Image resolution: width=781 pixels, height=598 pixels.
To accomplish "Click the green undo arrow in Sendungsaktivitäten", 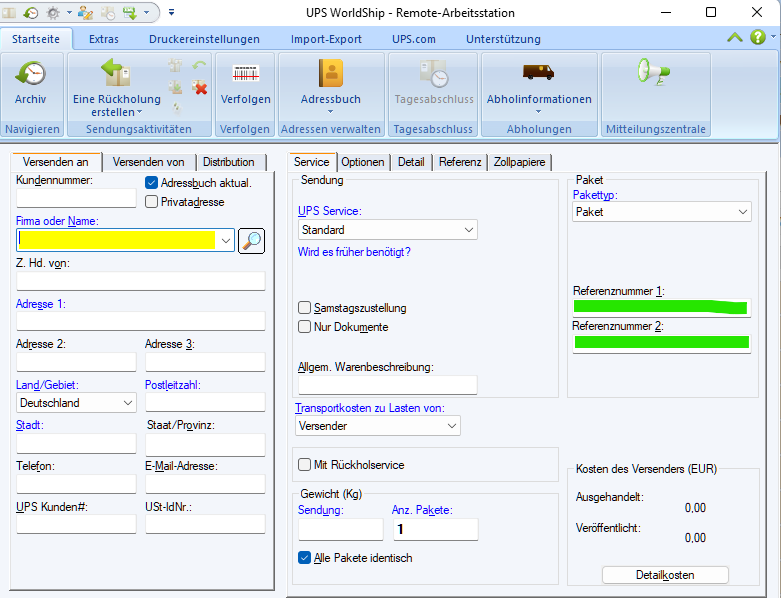I will [x=199, y=65].
